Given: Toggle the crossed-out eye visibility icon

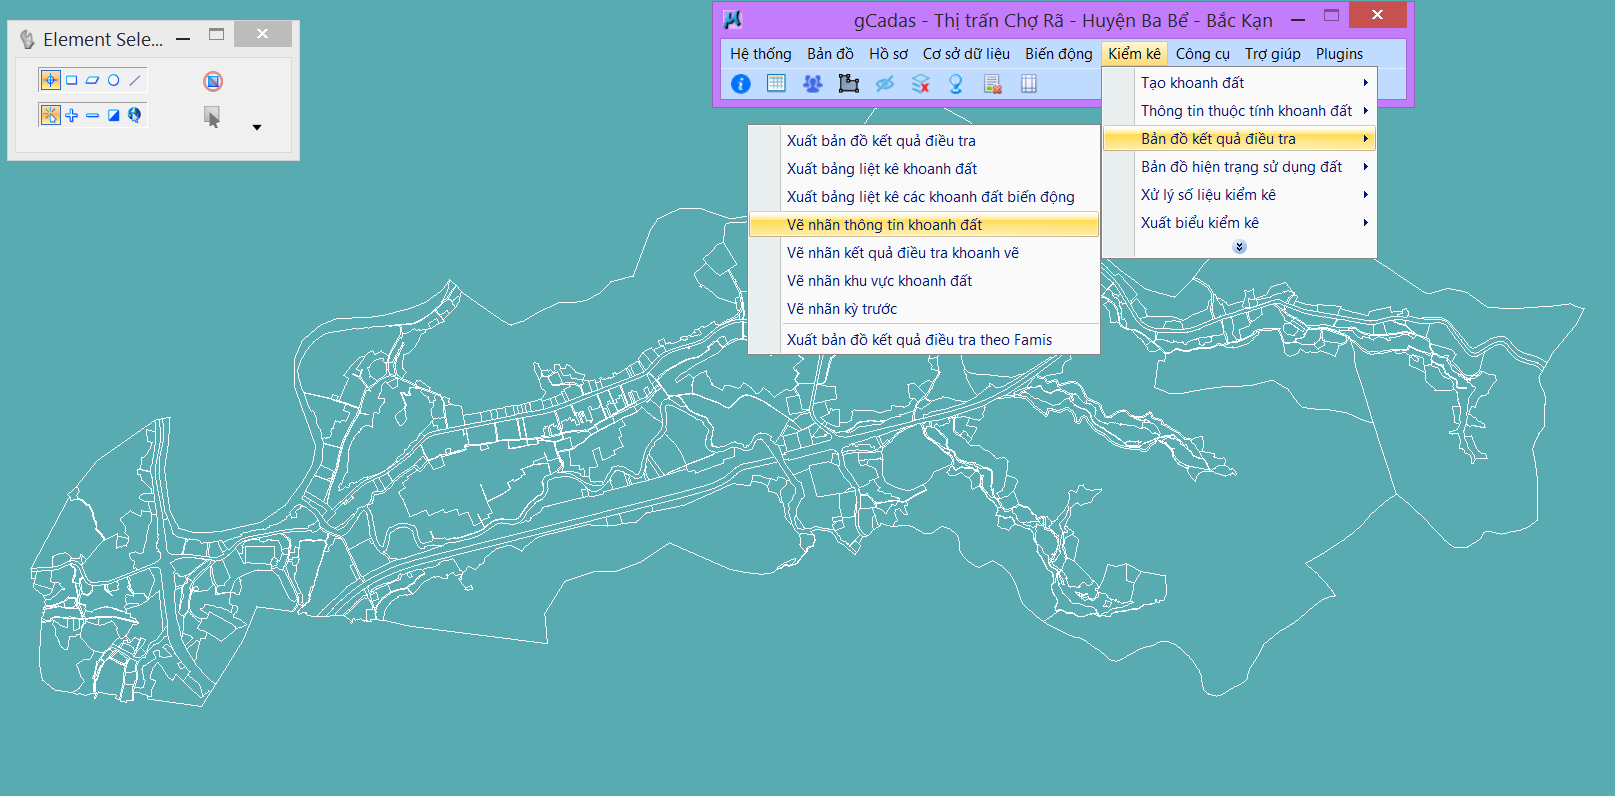Looking at the screenshot, I should coord(885,84).
